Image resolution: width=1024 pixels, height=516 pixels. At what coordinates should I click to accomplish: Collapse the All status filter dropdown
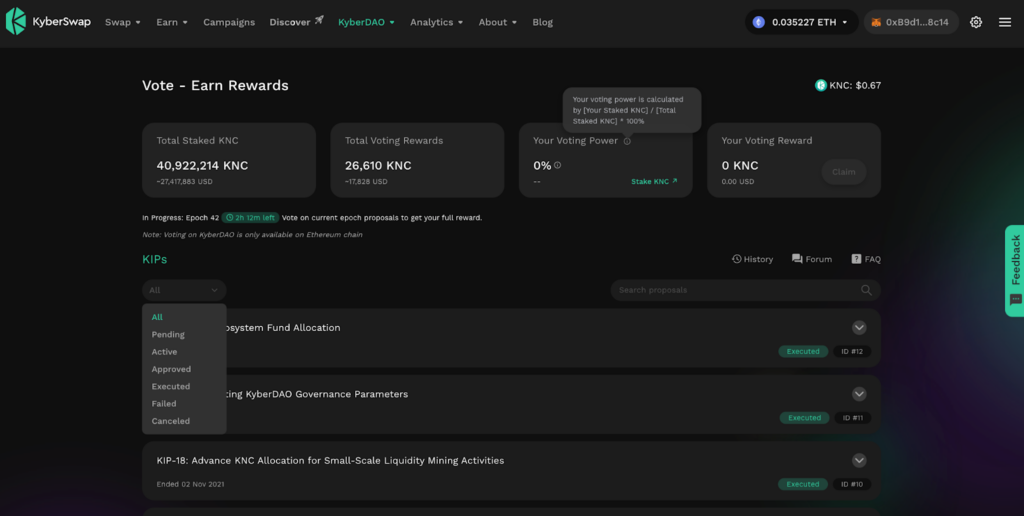click(x=184, y=290)
